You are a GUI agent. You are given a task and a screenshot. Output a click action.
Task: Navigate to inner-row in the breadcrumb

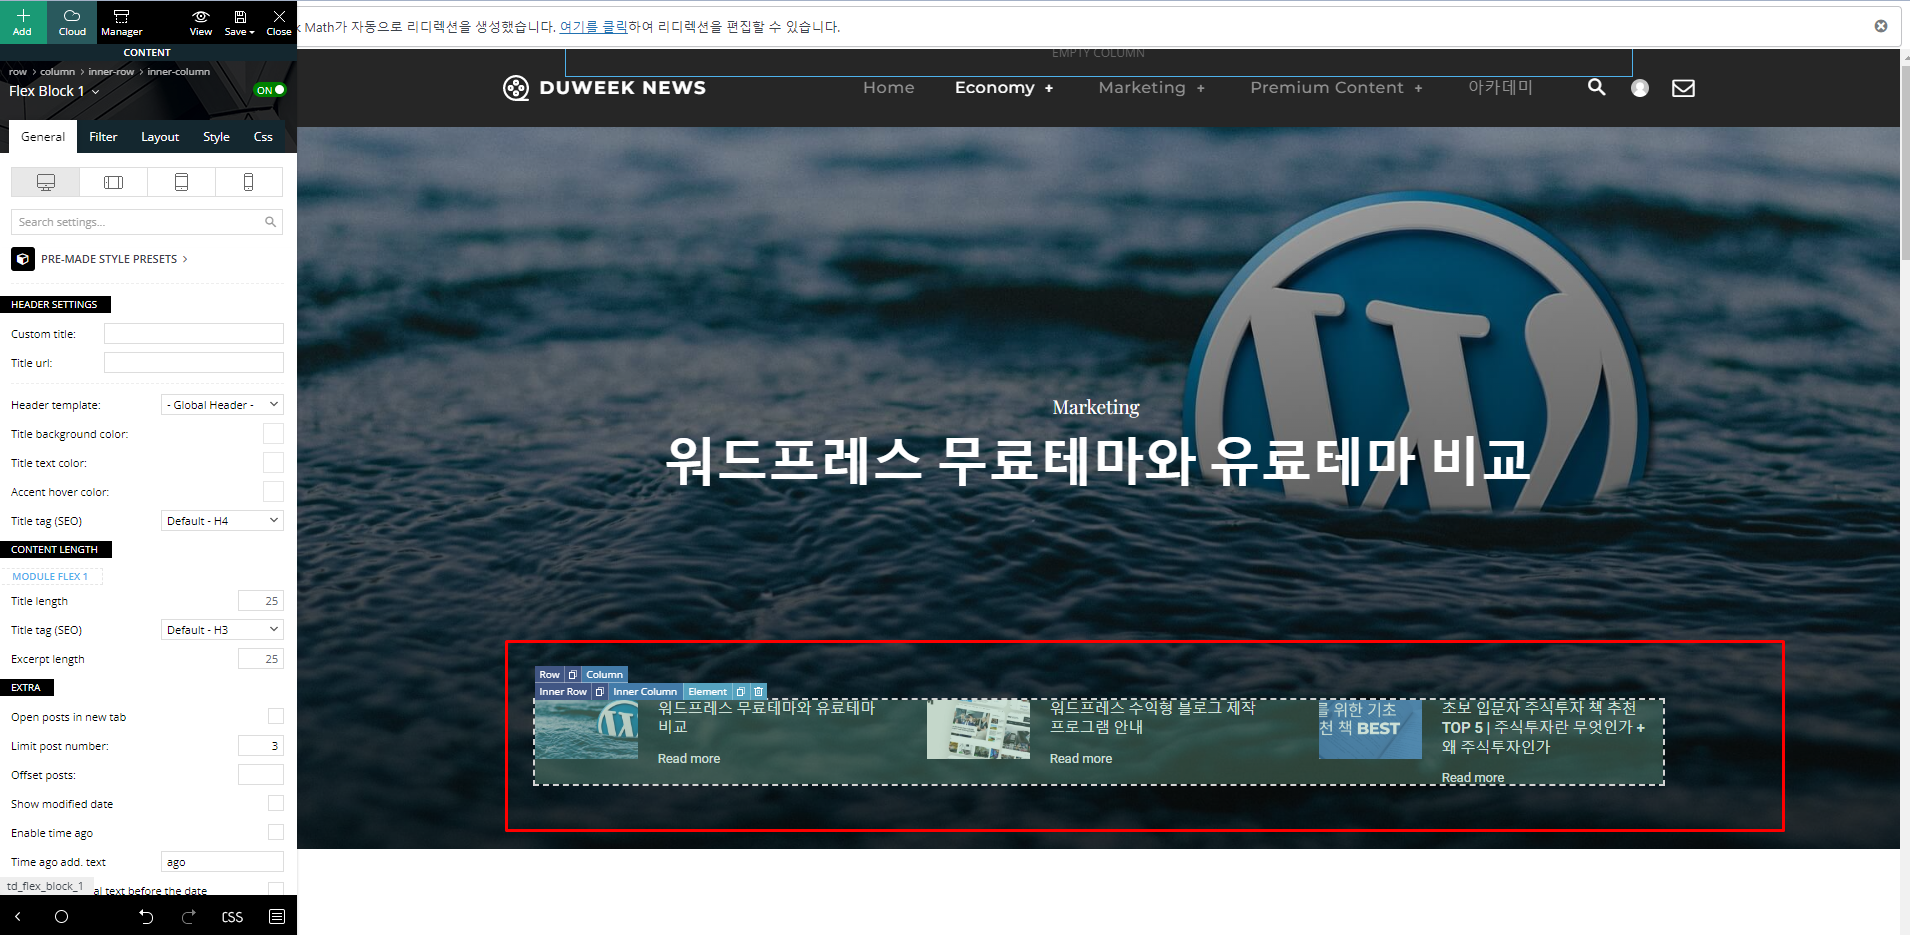111,72
